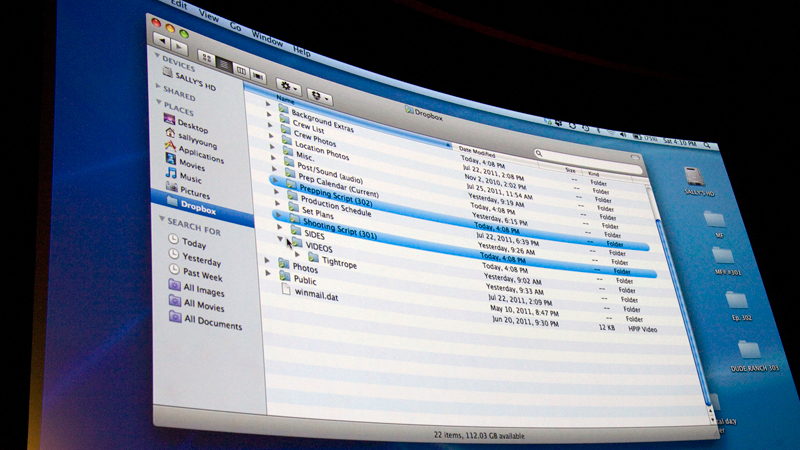Screen dimensions: 800x450
Task: Show files modified Today in Search For
Action: tap(187, 242)
